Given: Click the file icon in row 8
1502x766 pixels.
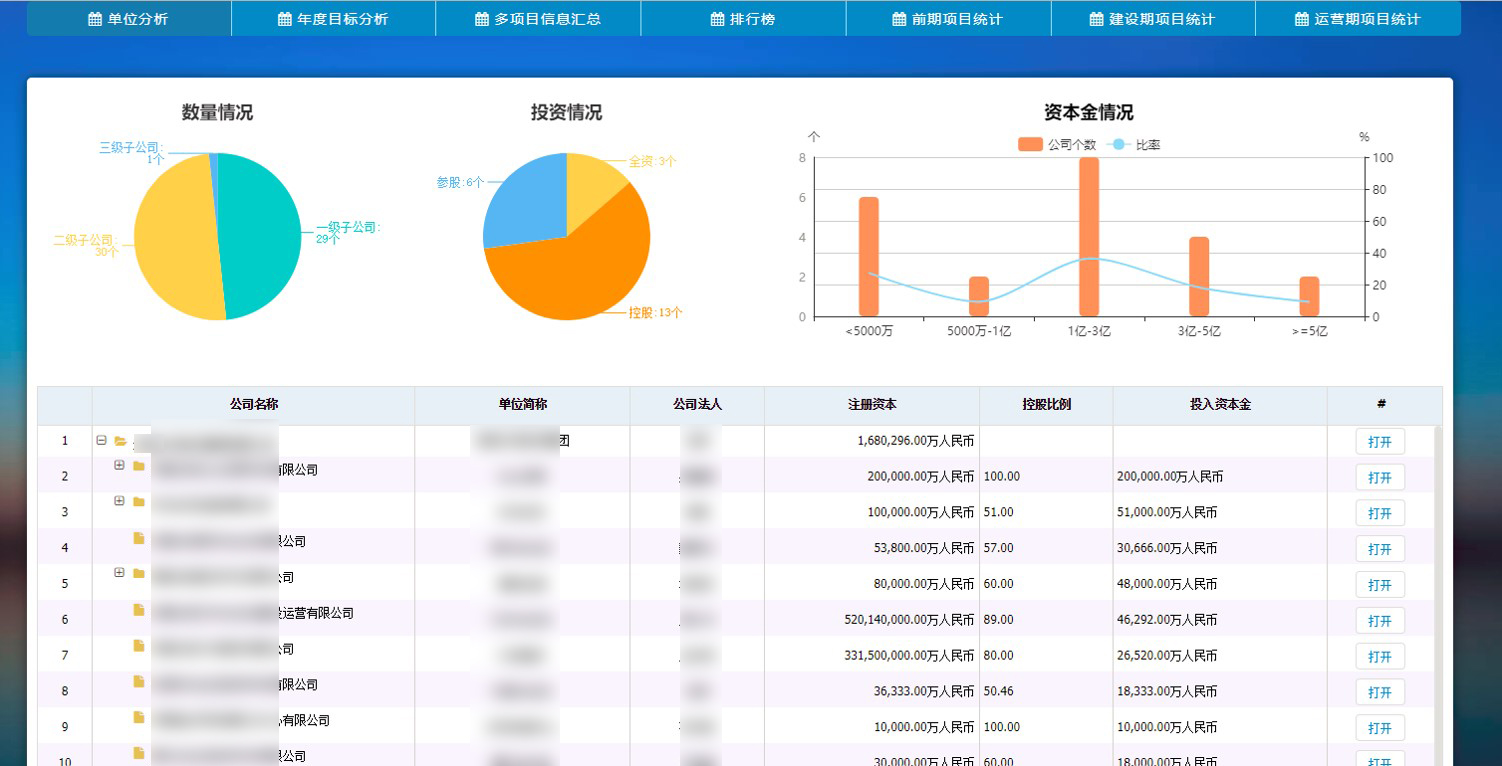Looking at the screenshot, I should coord(139,681).
